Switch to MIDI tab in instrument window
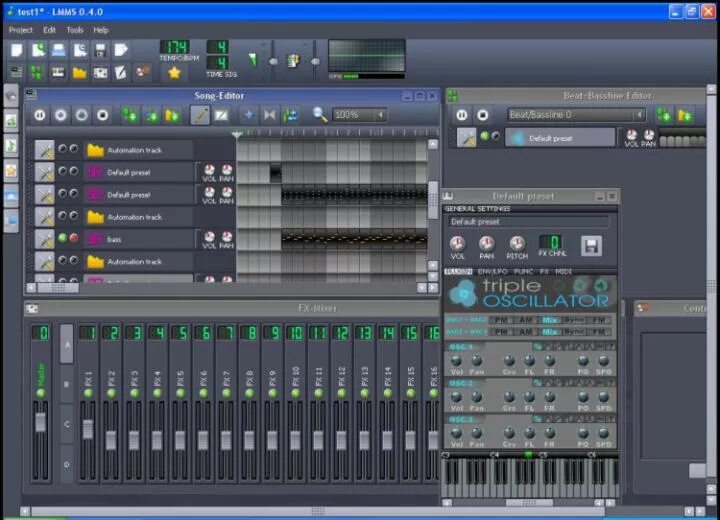Image resolution: width=720 pixels, height=520 pixels. pos(563,271)
